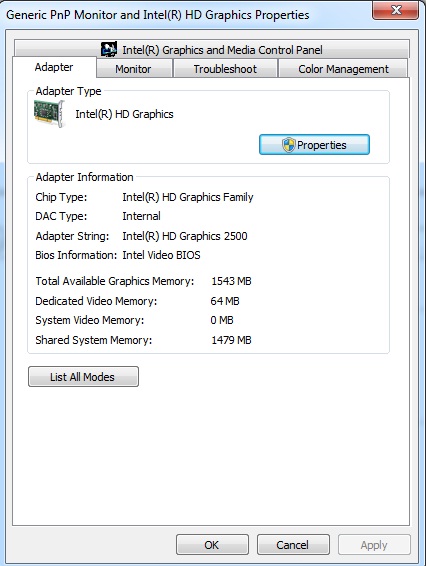This screenshot has width=426, height=566.
Task: Select the Adapter tab
Action: pos(54,67)
